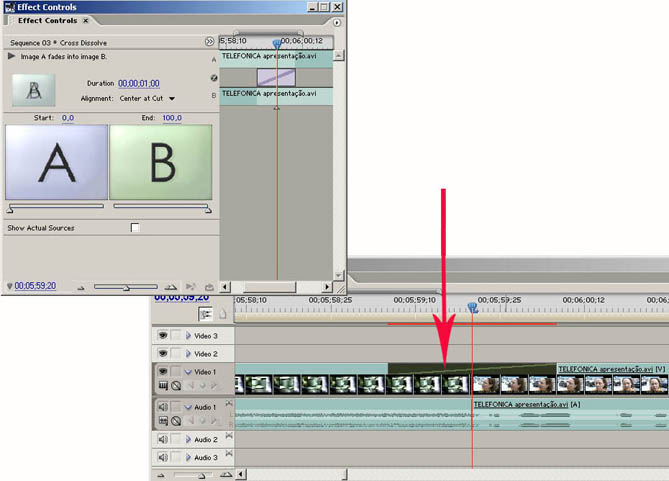The width and height of the screenshot is (669, 481).
Task: Select the Cross Dissolve transition in Effect Controls timeline
Action: pyautogui.click(x=276, y=77)
